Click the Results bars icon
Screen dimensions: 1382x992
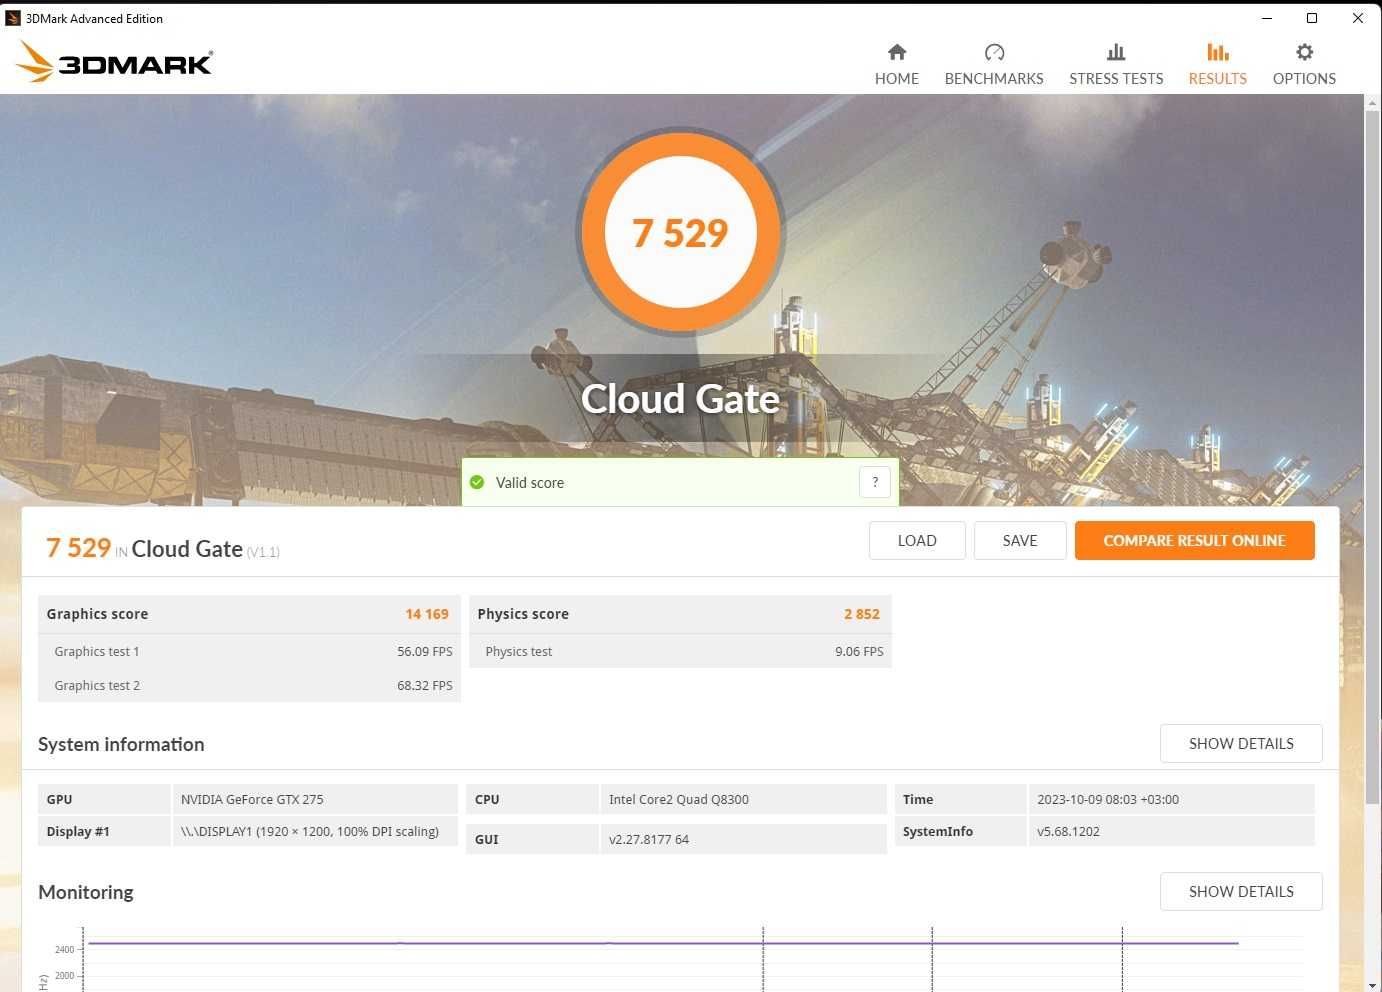click(1217, 52)
